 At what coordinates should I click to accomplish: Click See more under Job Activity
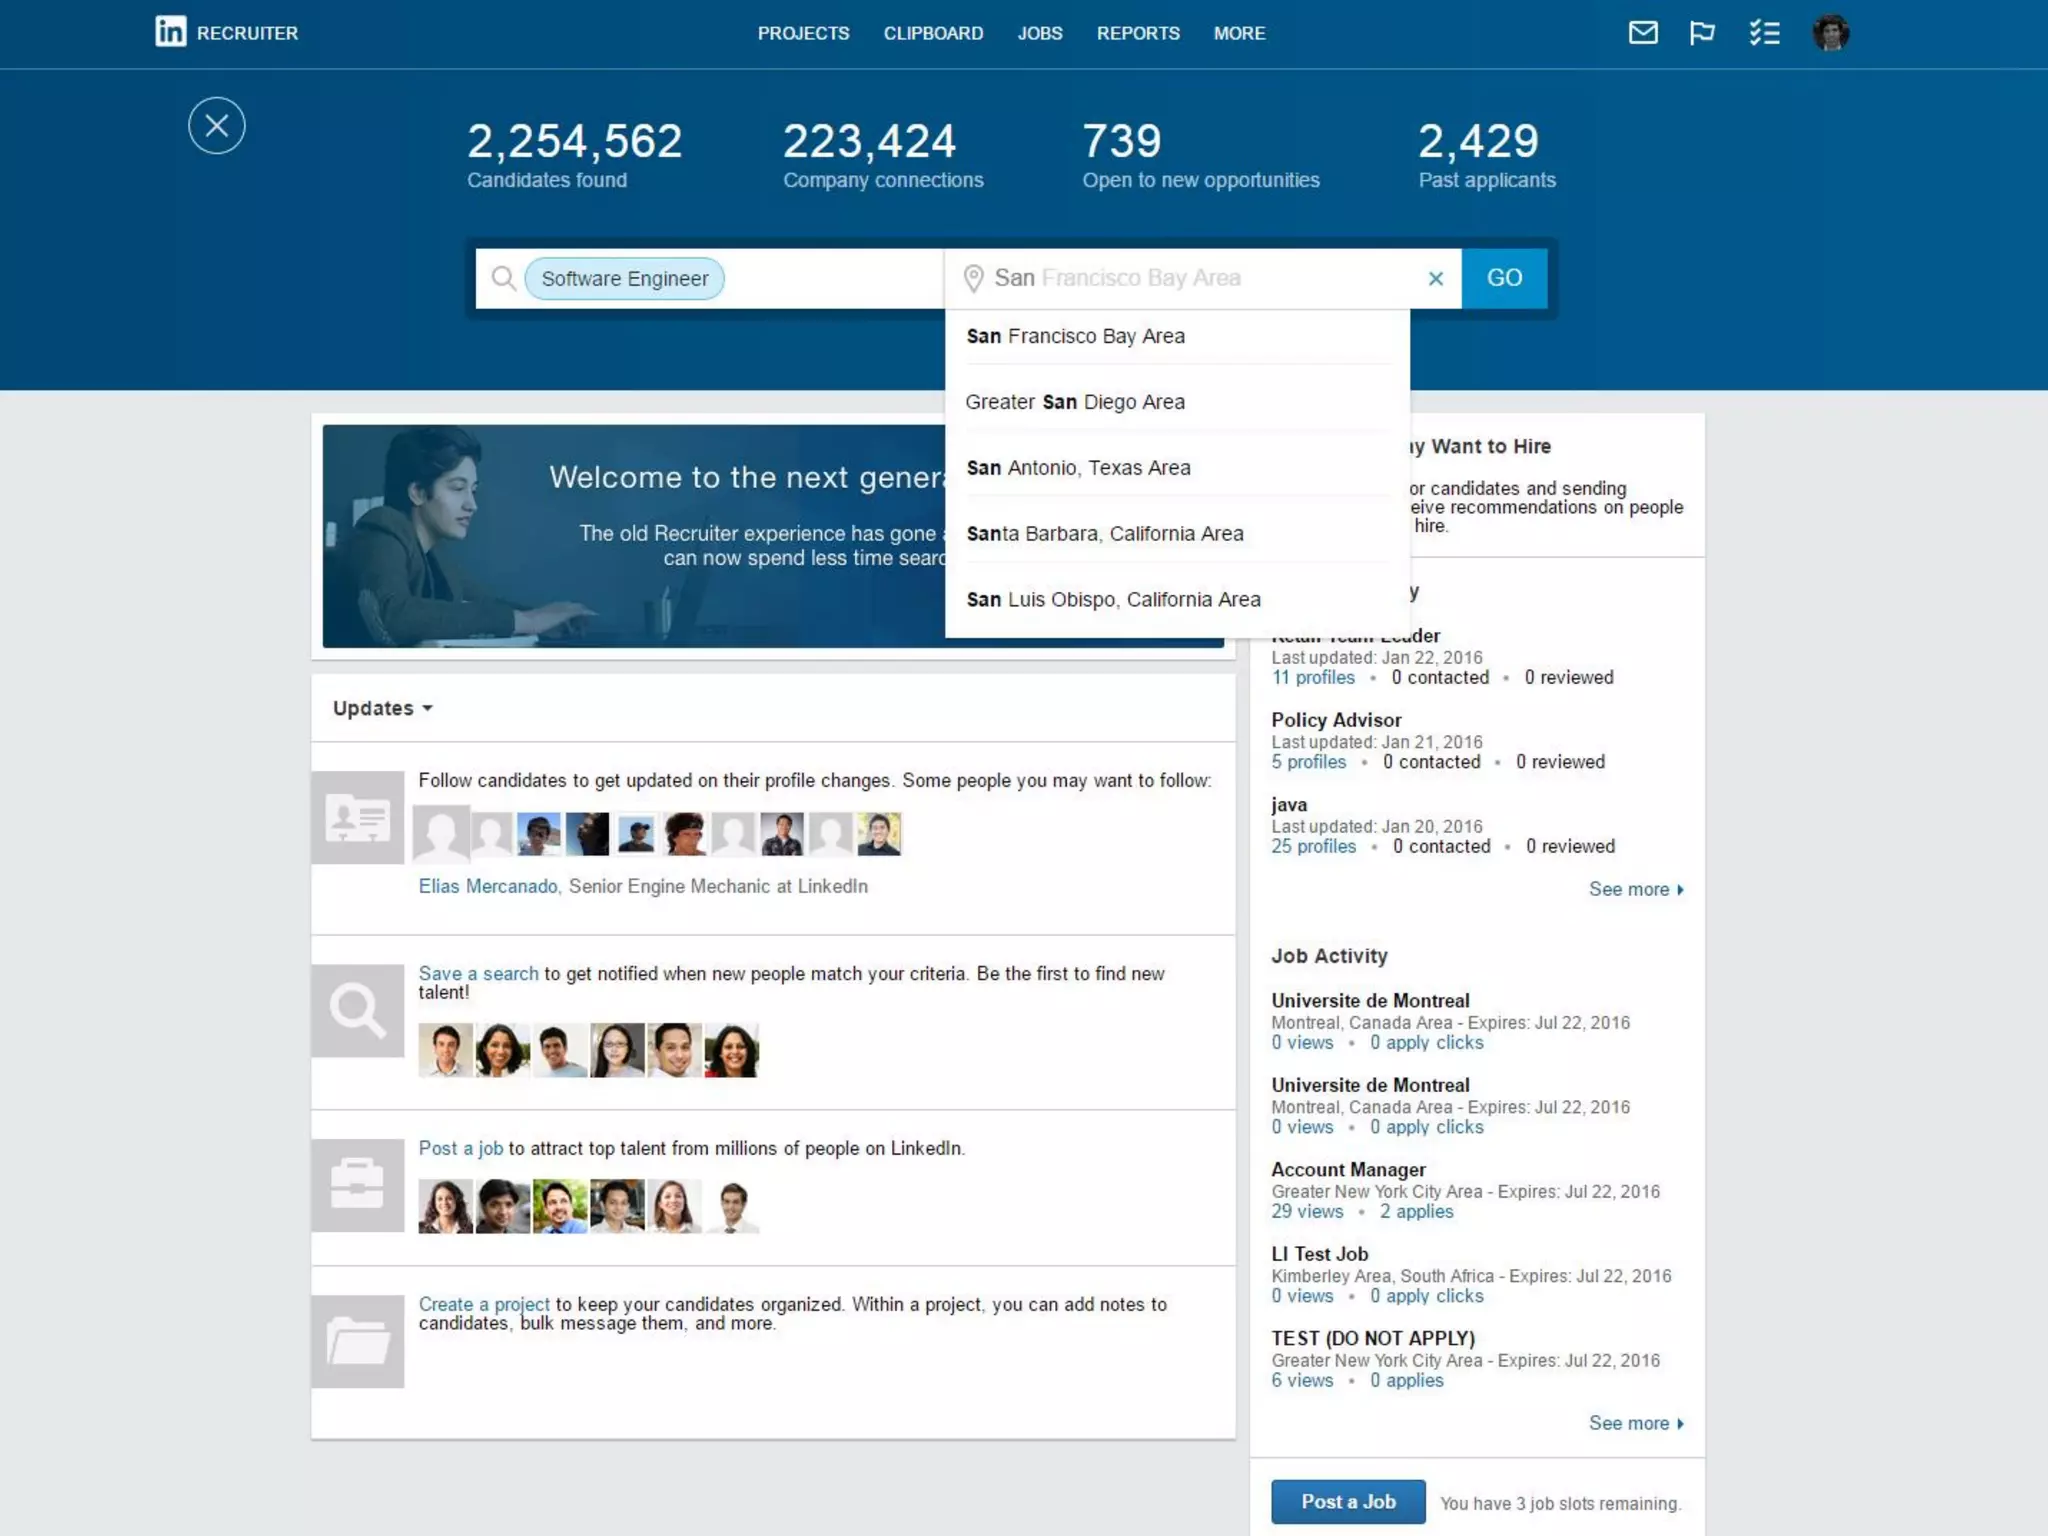coord(1636,1423)
